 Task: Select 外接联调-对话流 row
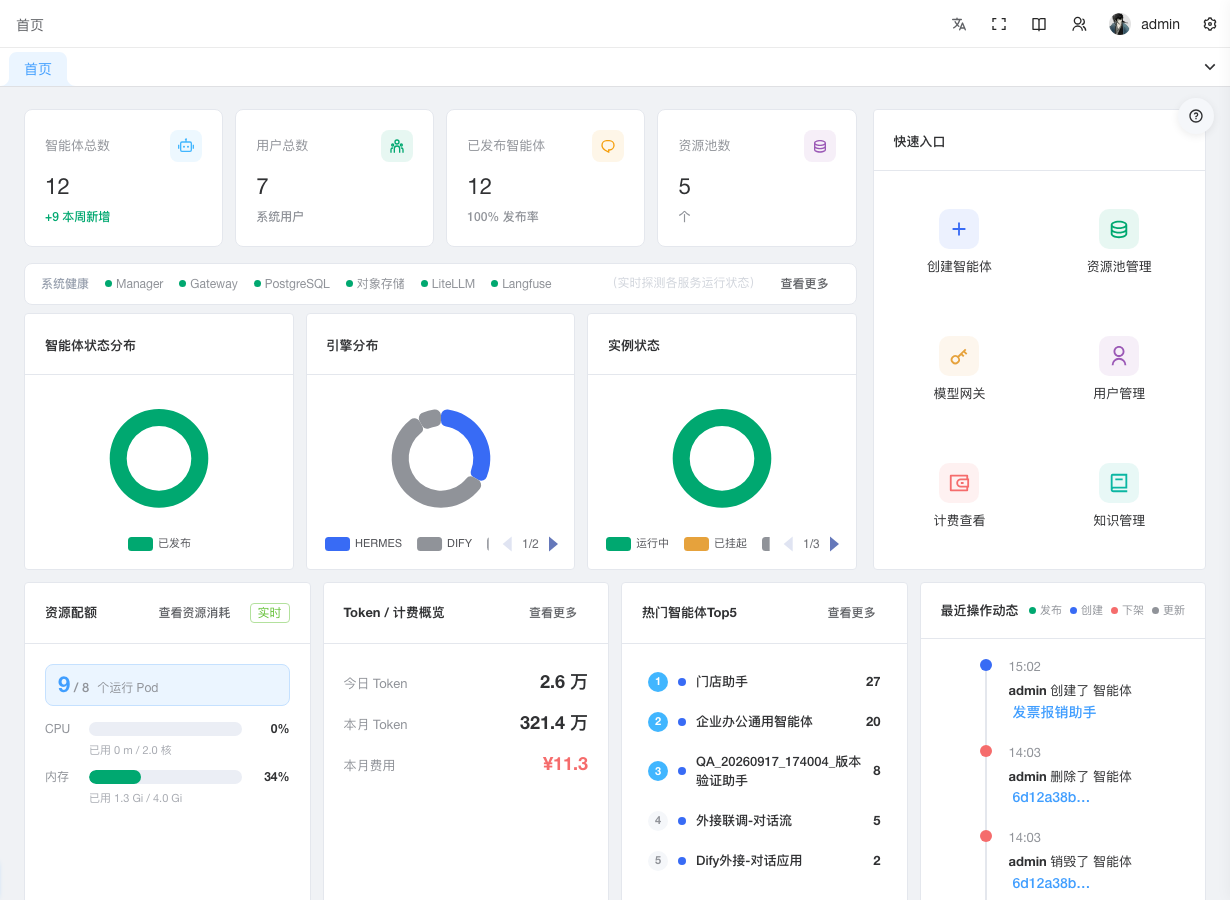pyautogui.click(x=764, y=821)
